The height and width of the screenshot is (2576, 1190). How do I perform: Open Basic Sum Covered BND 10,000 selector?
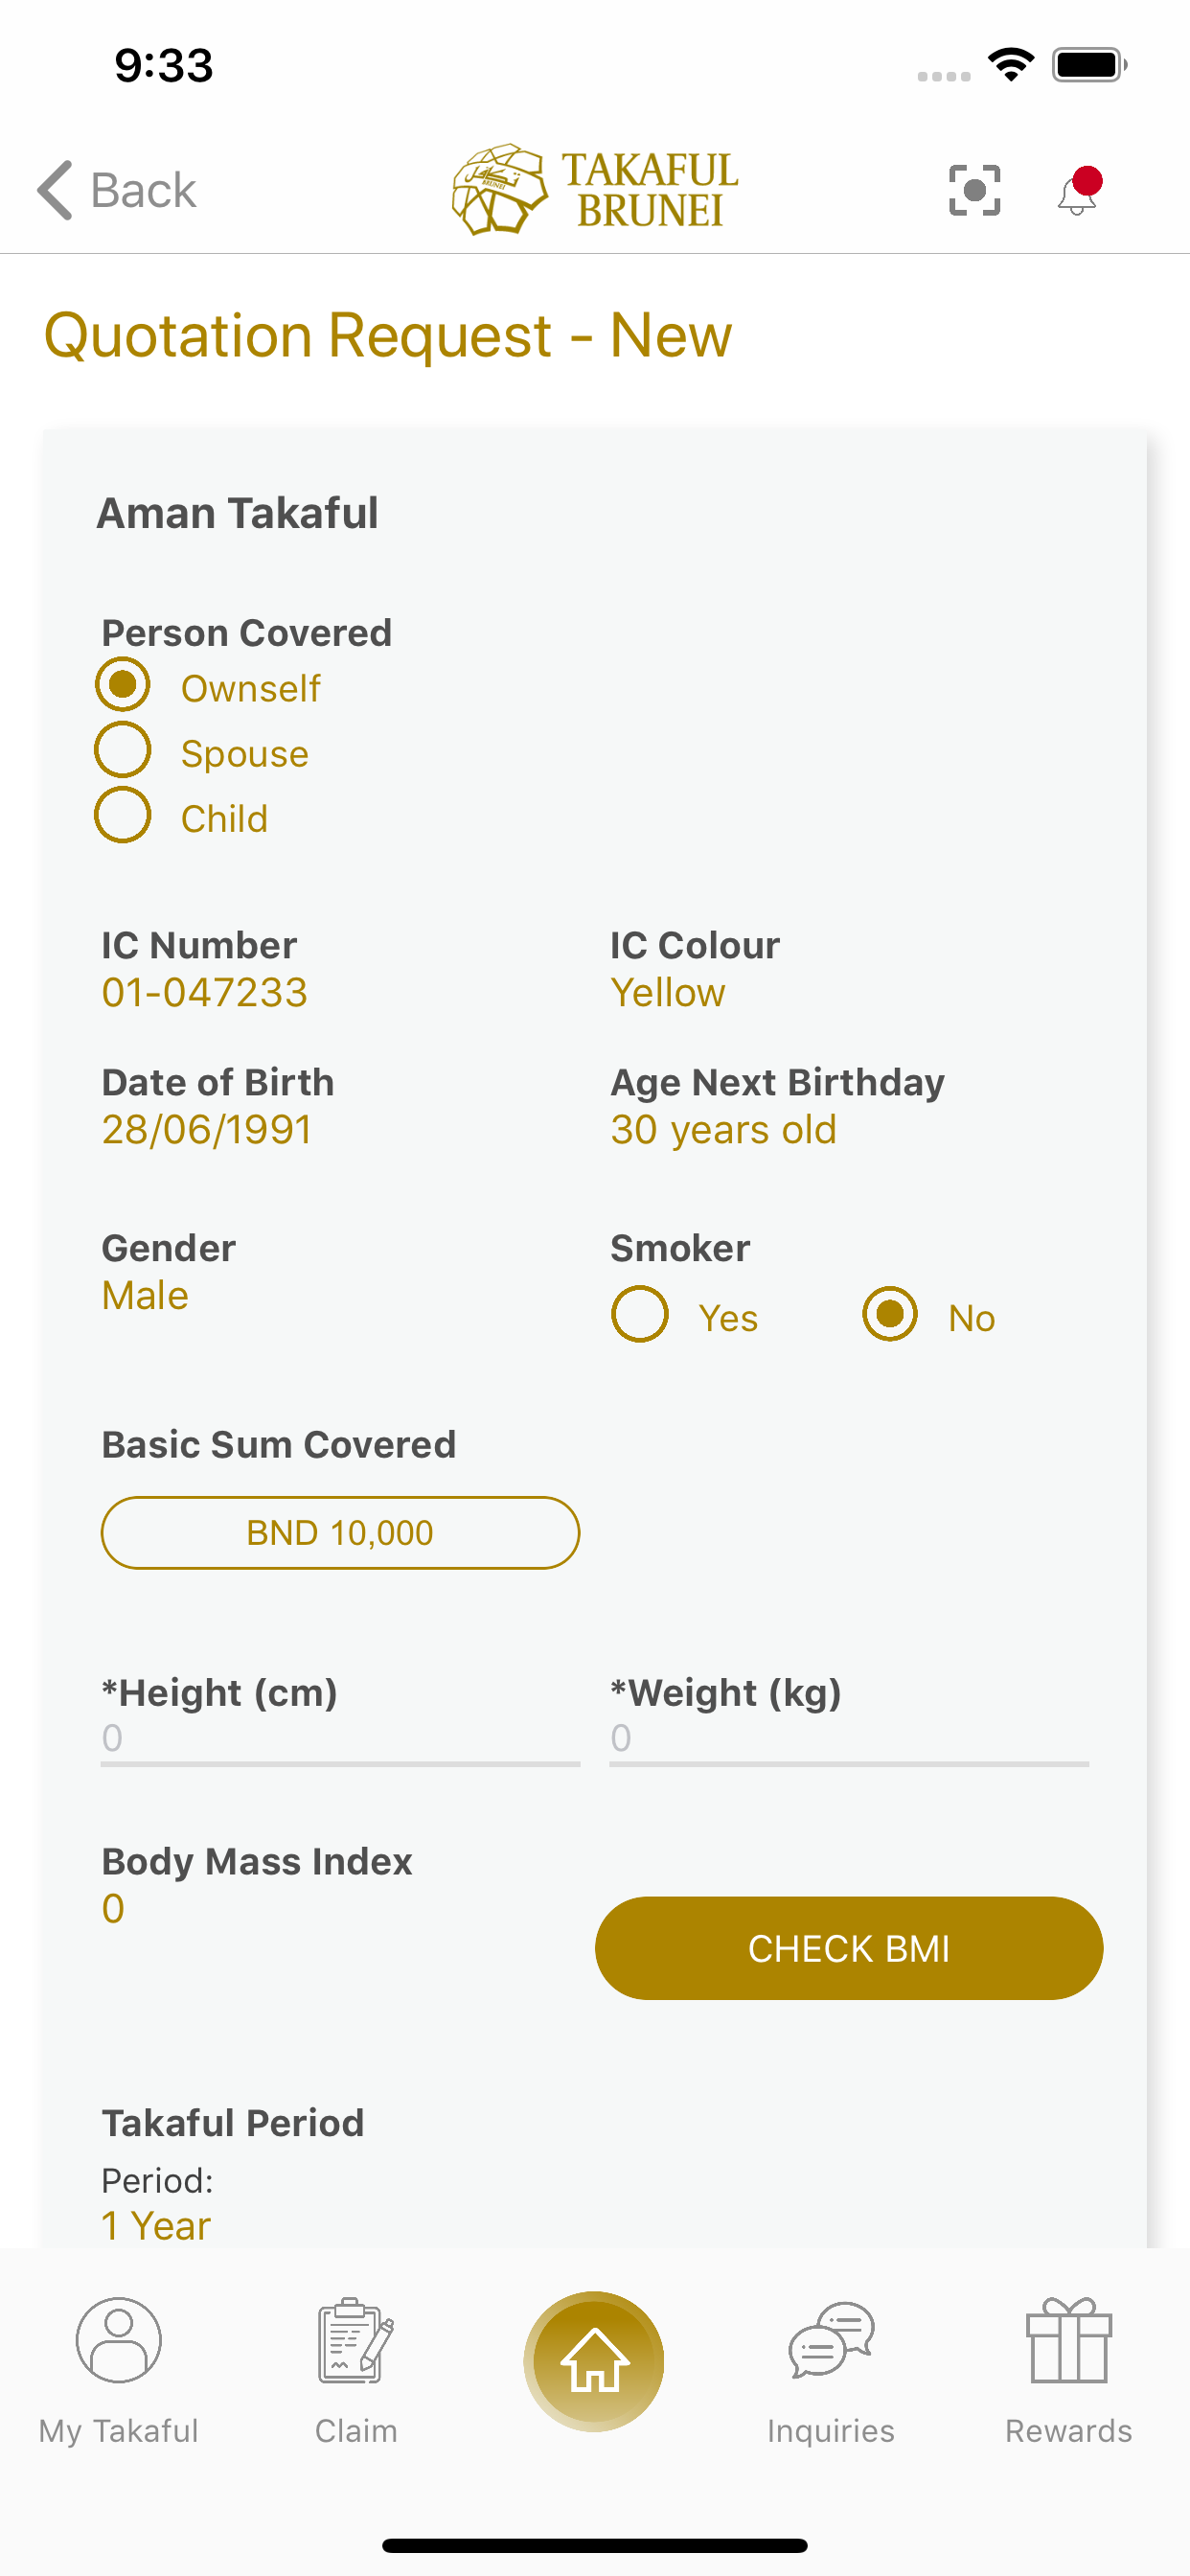click(x=340, y=1532)
